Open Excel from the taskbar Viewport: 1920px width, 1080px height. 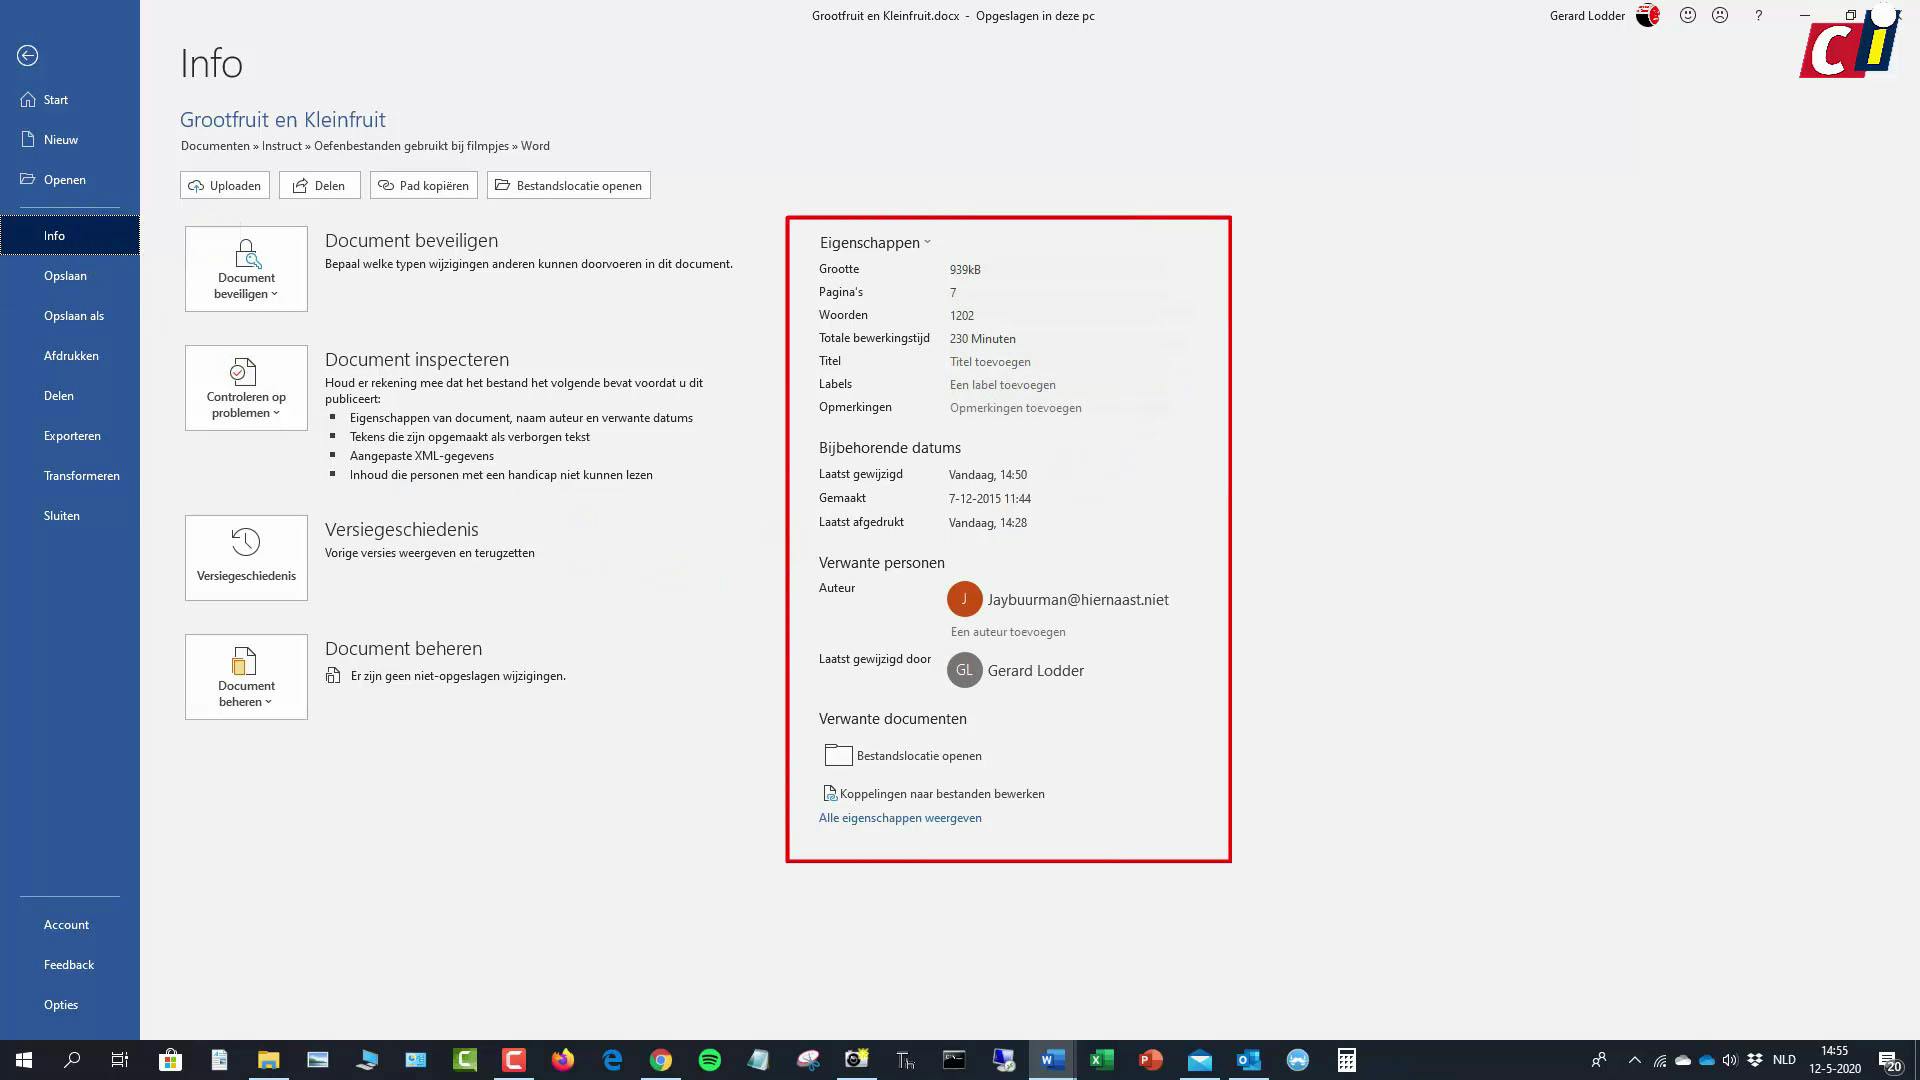click(x=1100, y=1059)
